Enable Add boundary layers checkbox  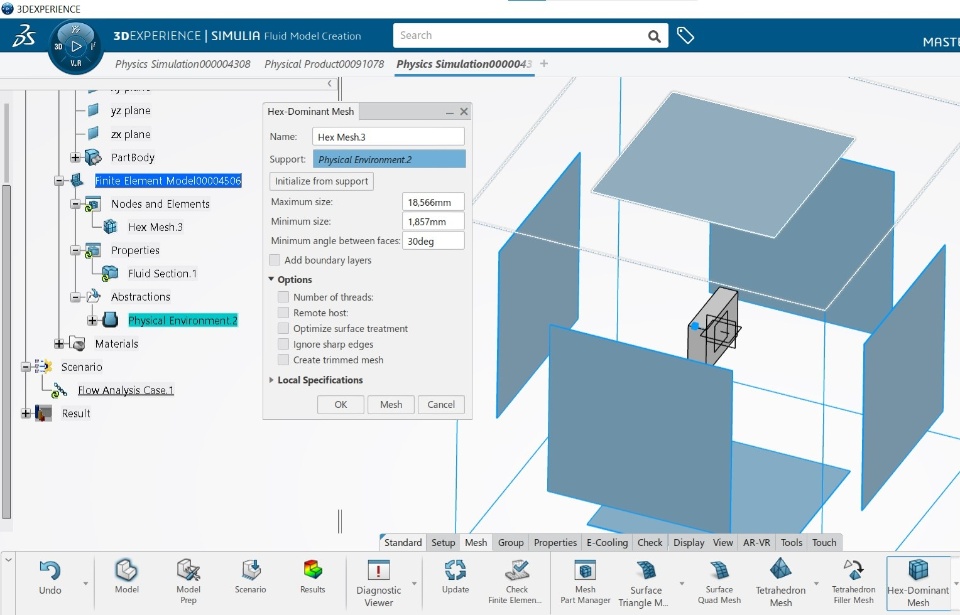click(275, 260)
